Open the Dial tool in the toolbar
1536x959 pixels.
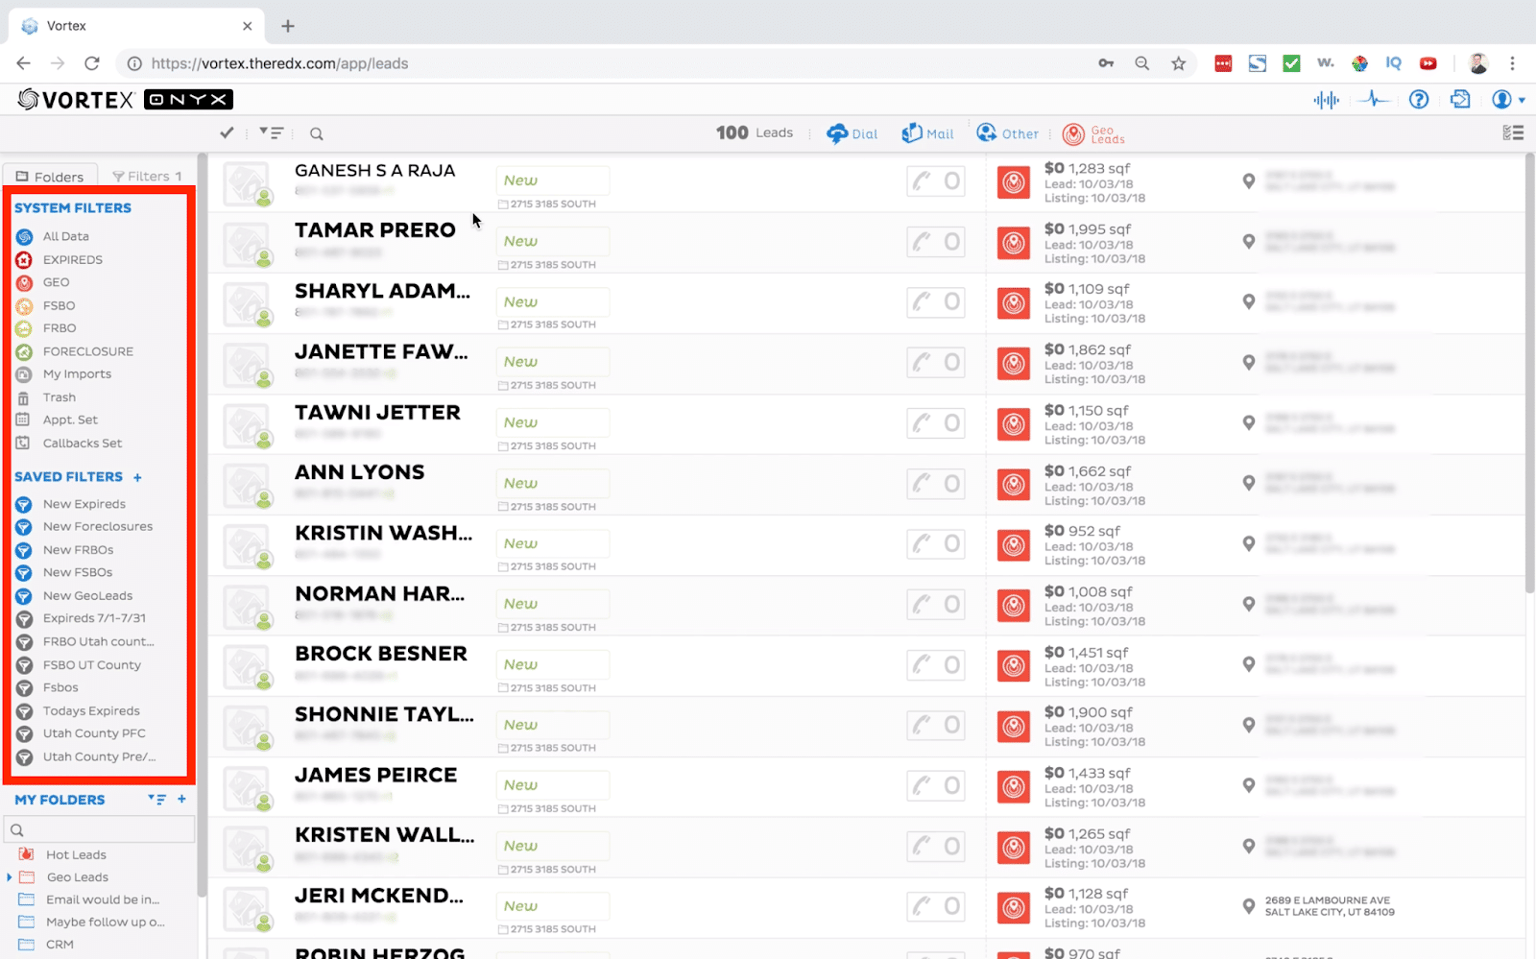[851, 132]
